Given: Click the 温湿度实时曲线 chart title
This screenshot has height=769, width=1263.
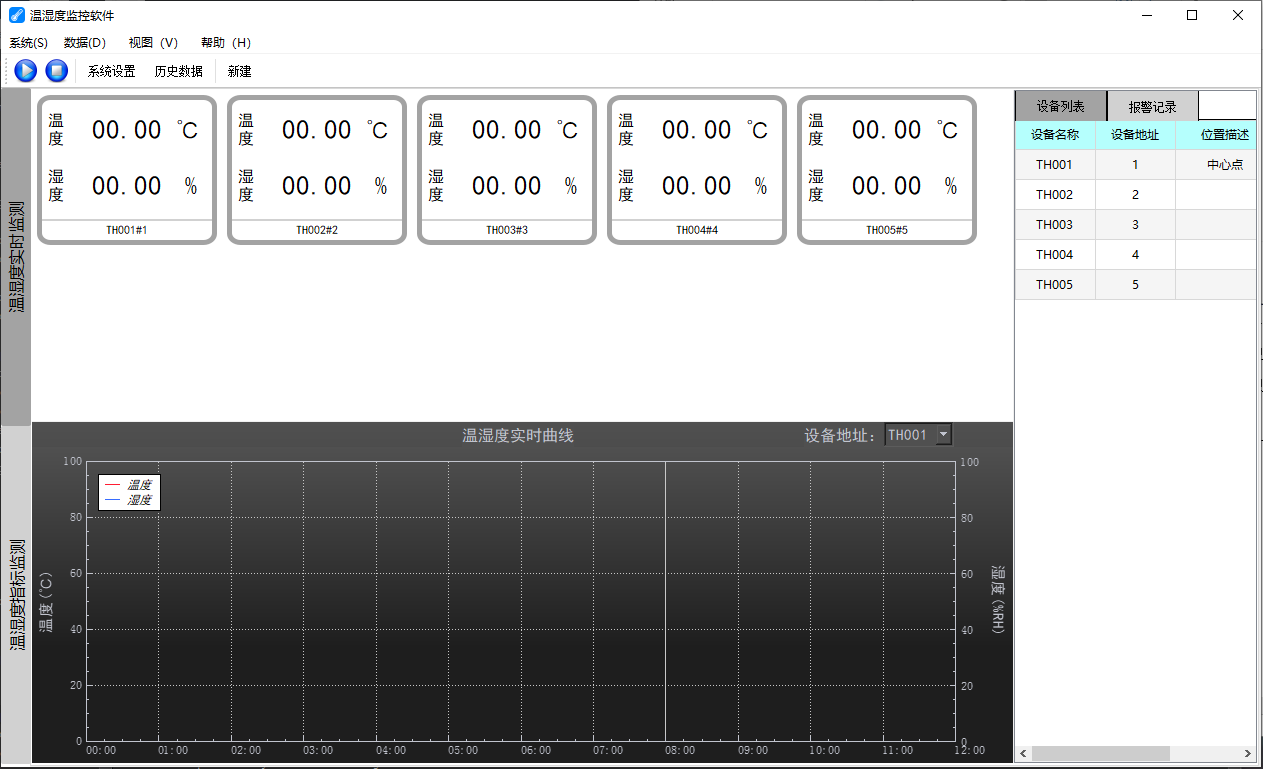Looking at the screenshot, I should (517, 436).
